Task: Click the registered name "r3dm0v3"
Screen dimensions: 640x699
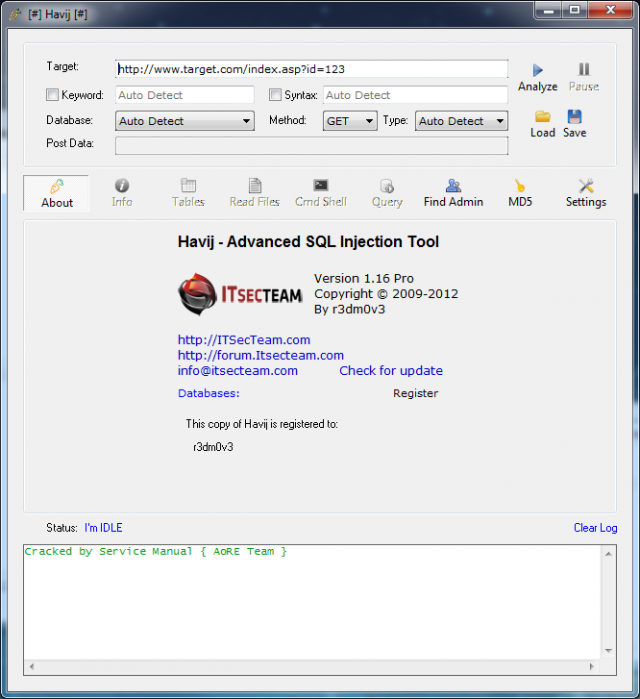Action: (x=213, y=447)
